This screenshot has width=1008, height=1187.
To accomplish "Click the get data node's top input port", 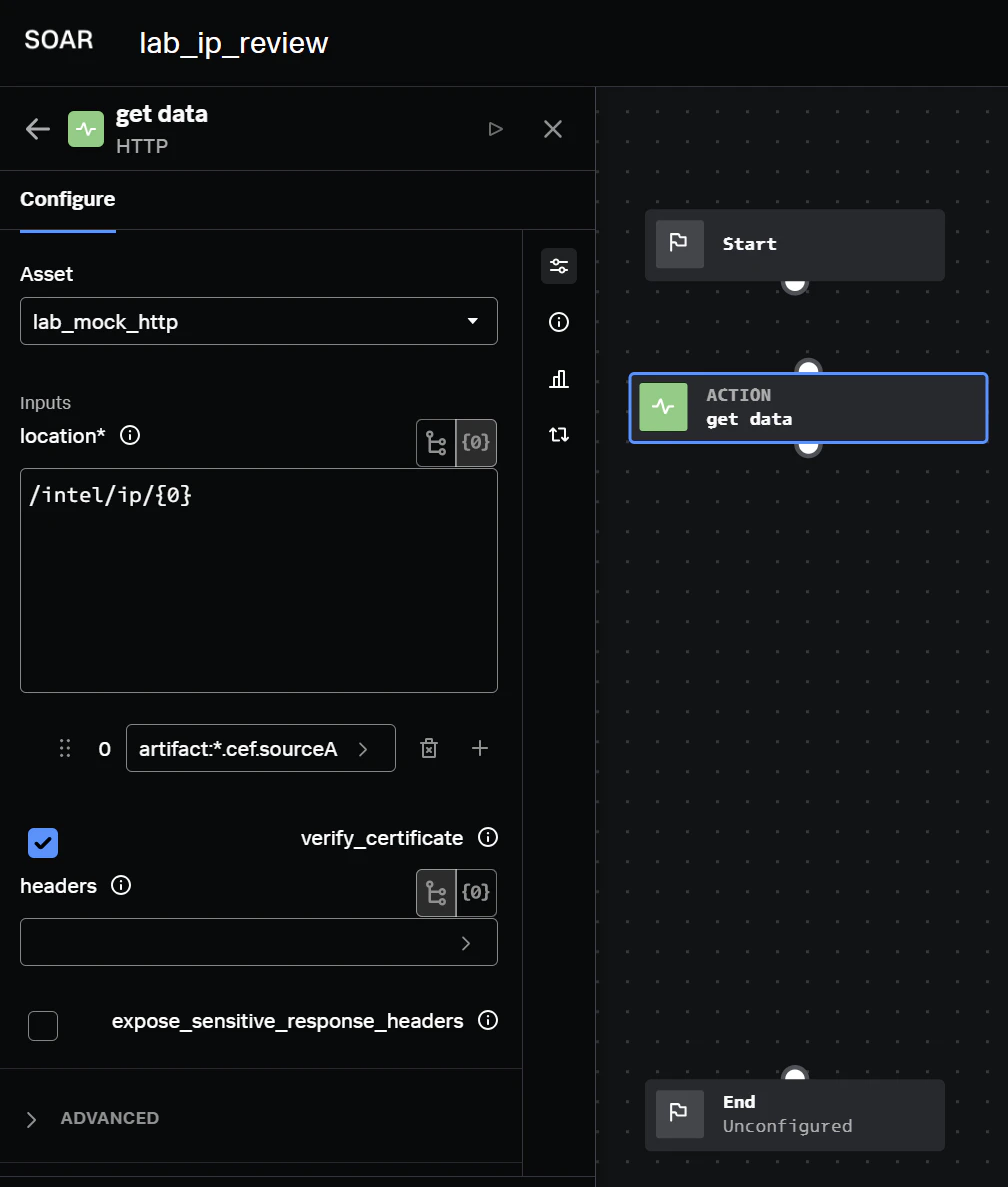I will pos(809,368).
